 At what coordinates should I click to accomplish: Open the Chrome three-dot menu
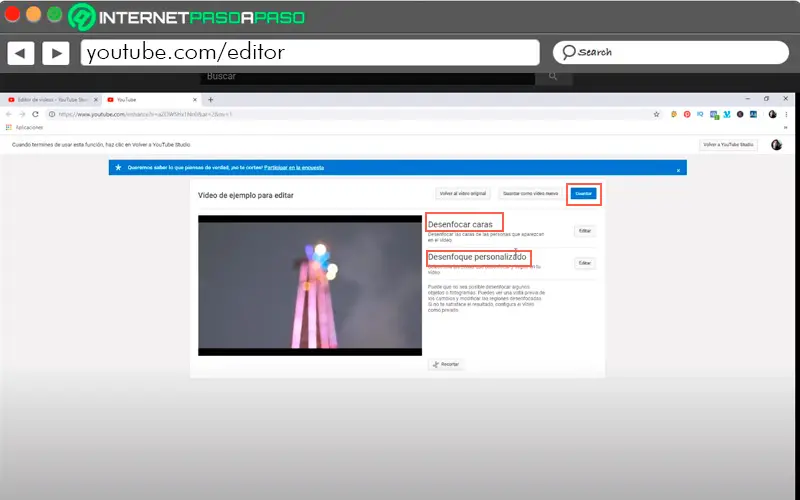786,114
